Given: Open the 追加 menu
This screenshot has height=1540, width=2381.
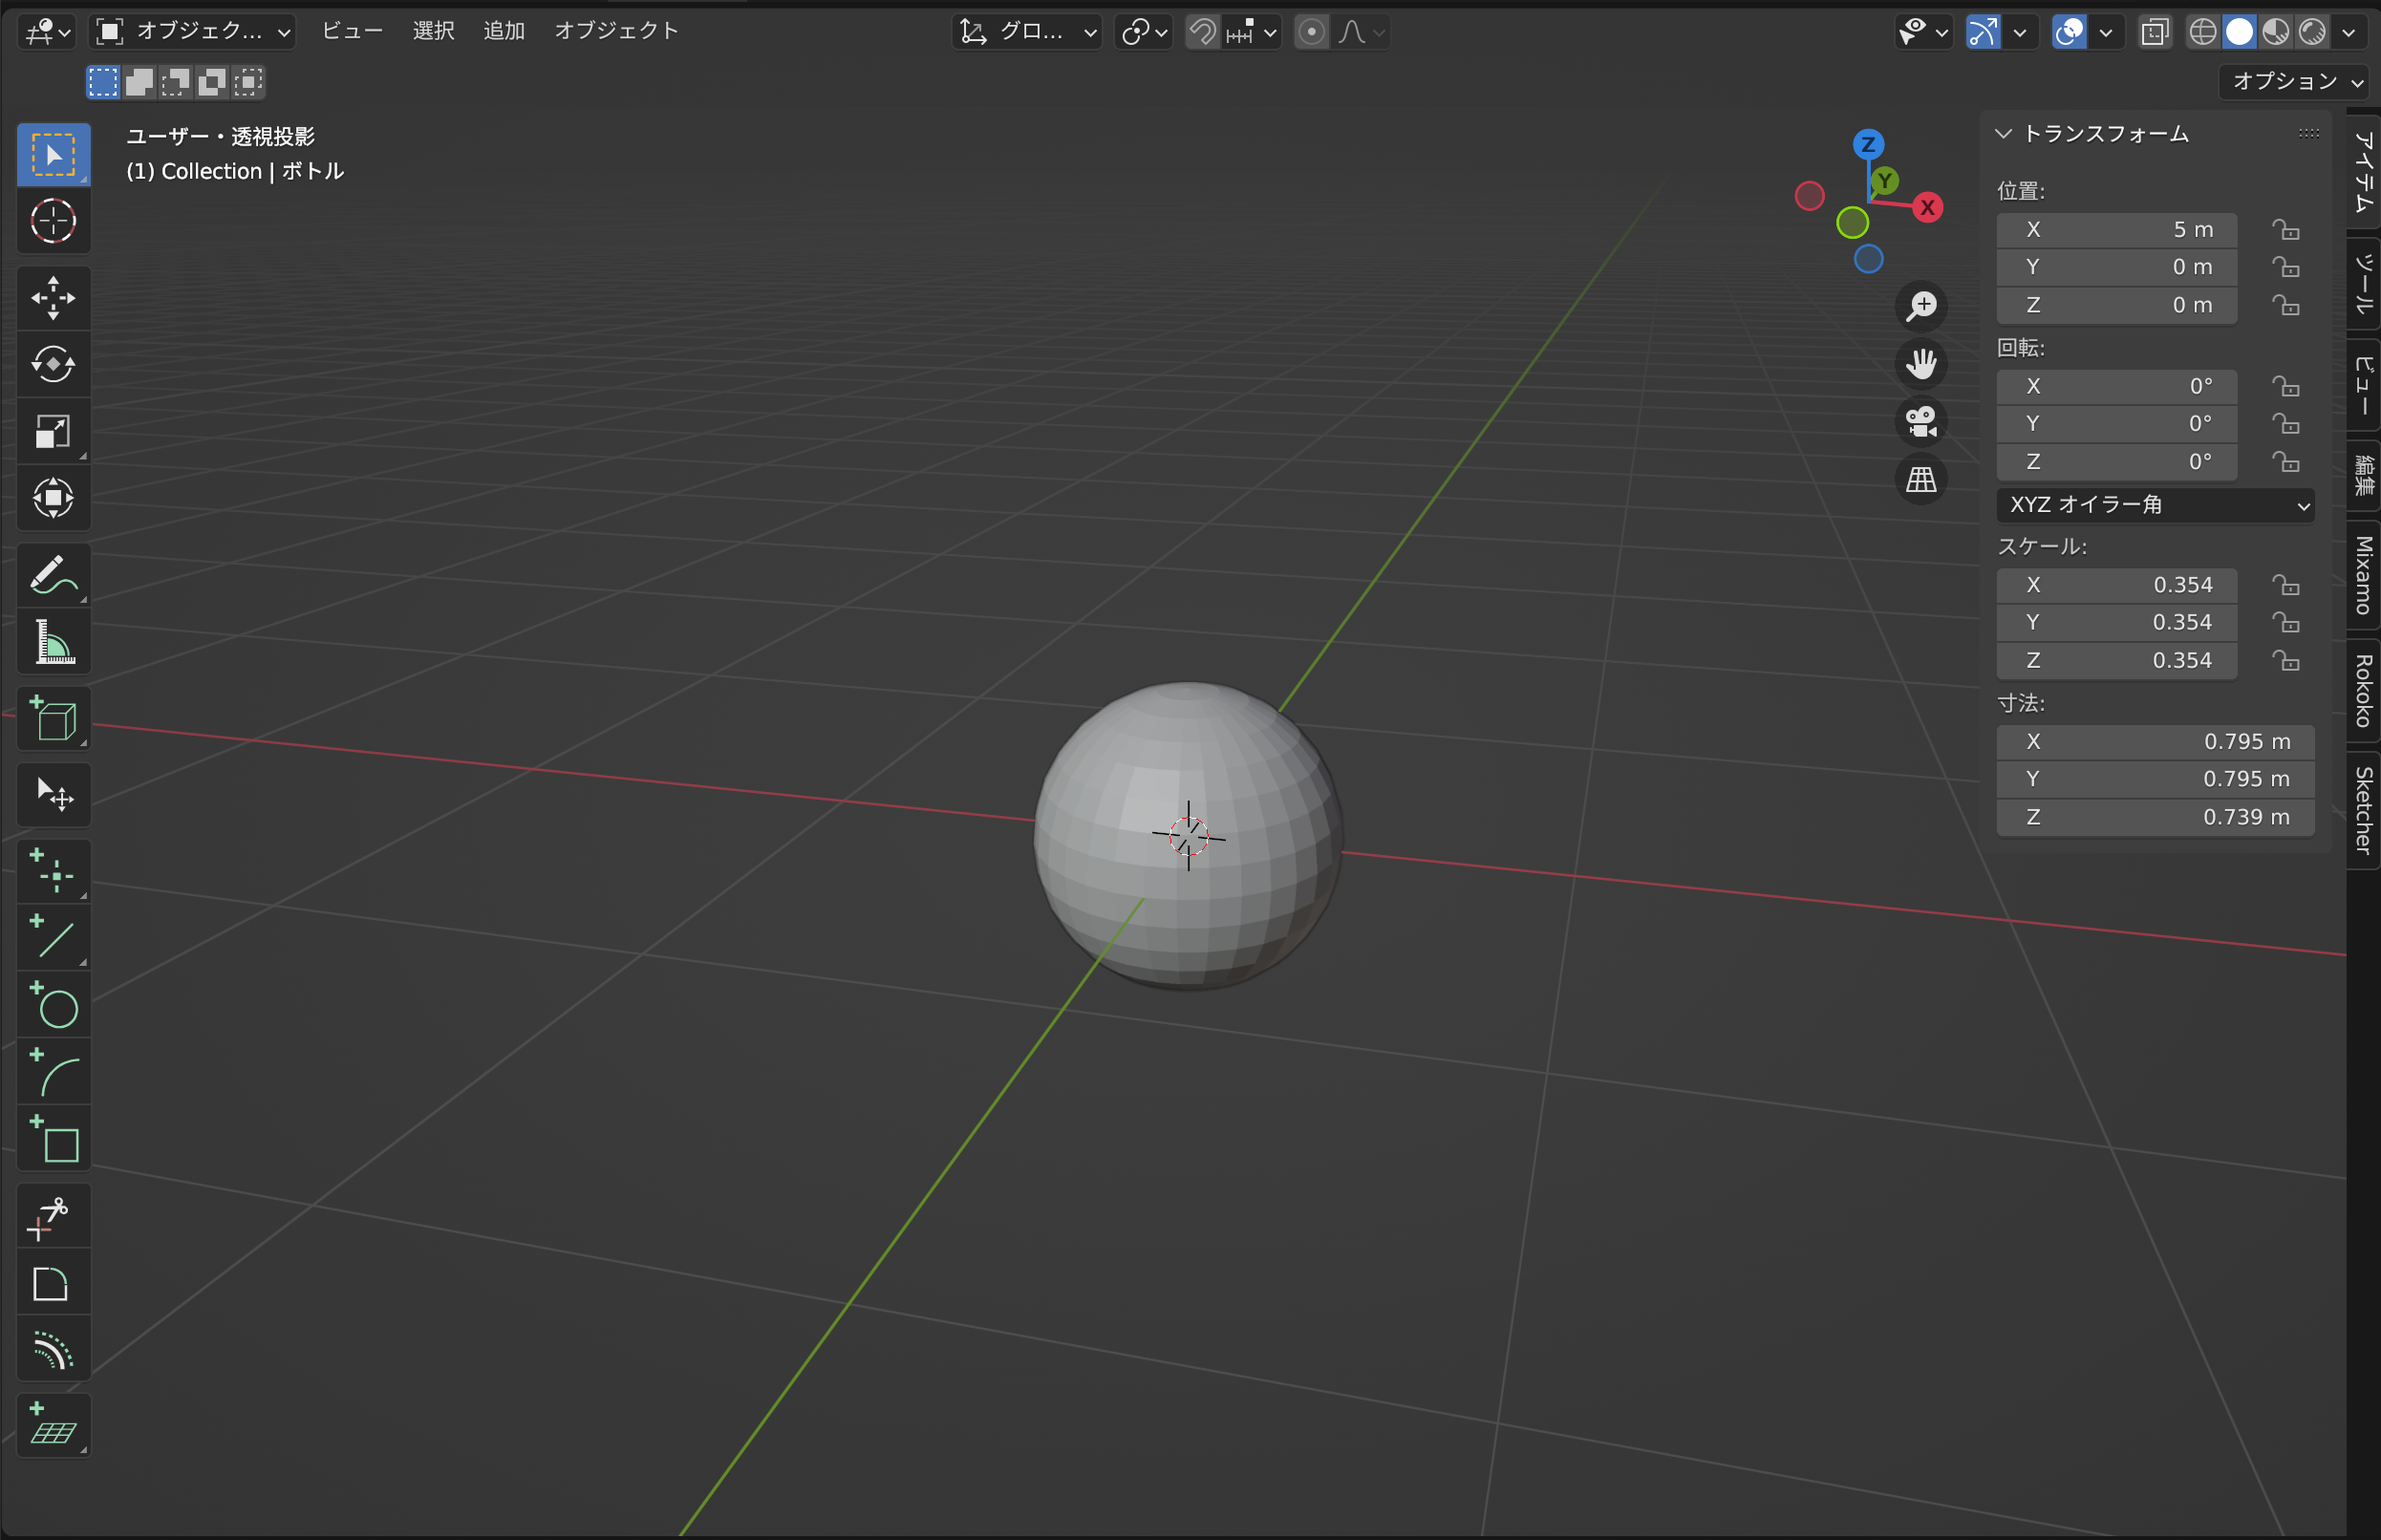Looking at the screenshot, I should pos(505,31).
